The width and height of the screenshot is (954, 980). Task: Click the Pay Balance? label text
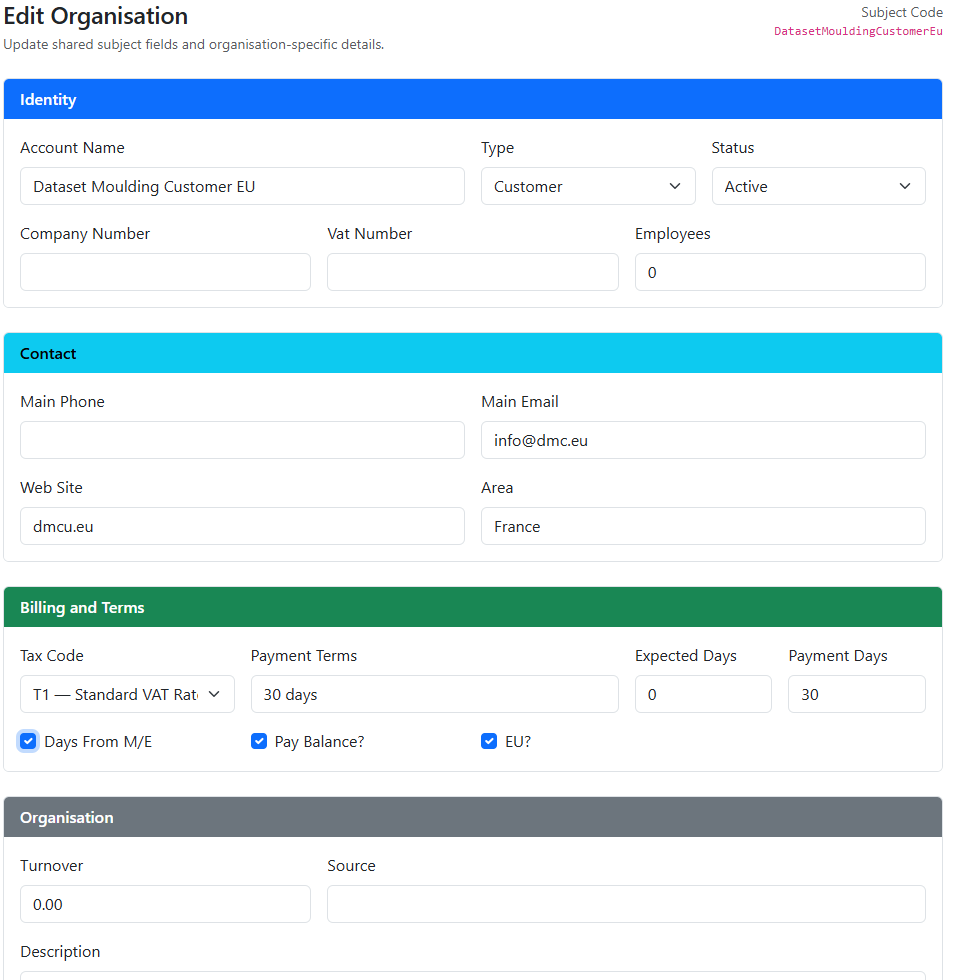[319, 742]
